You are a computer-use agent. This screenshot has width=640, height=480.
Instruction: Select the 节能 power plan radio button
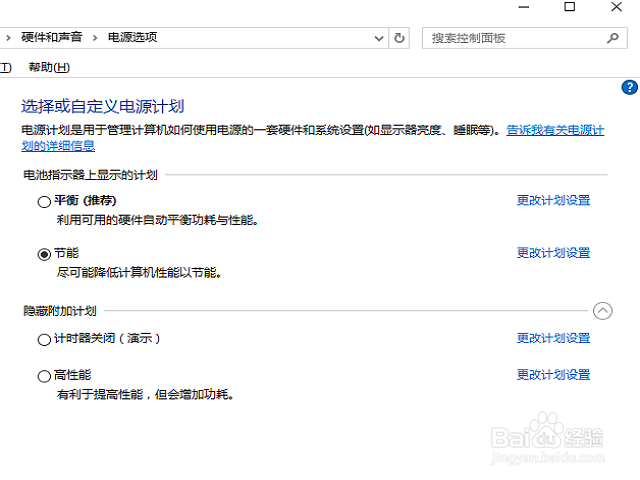tap(44, 254)
